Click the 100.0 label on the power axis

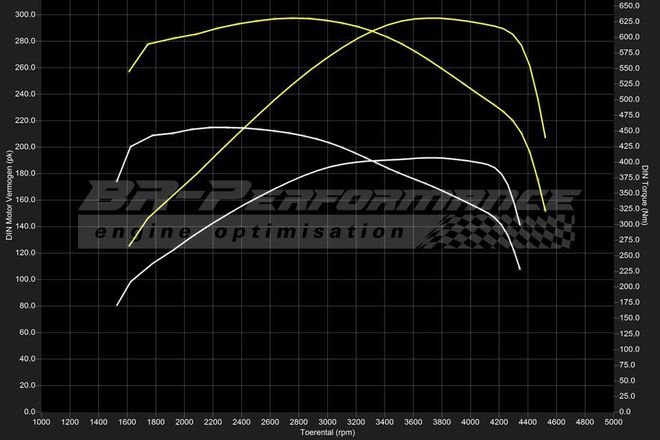pos(24,279)
